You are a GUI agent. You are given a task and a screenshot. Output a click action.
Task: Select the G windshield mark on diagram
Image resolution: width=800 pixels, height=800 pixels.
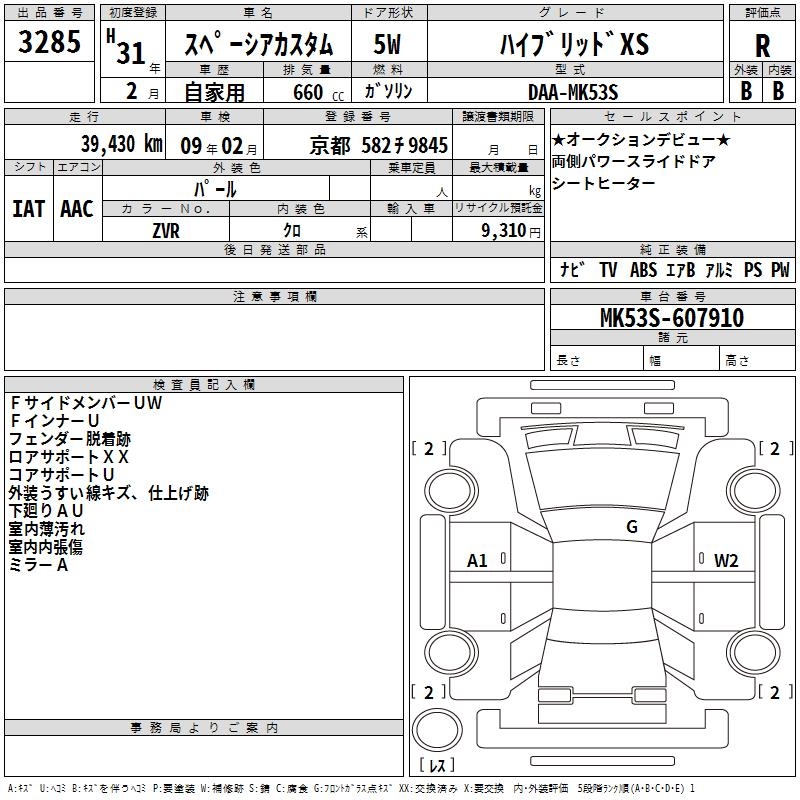click(631, 527)
